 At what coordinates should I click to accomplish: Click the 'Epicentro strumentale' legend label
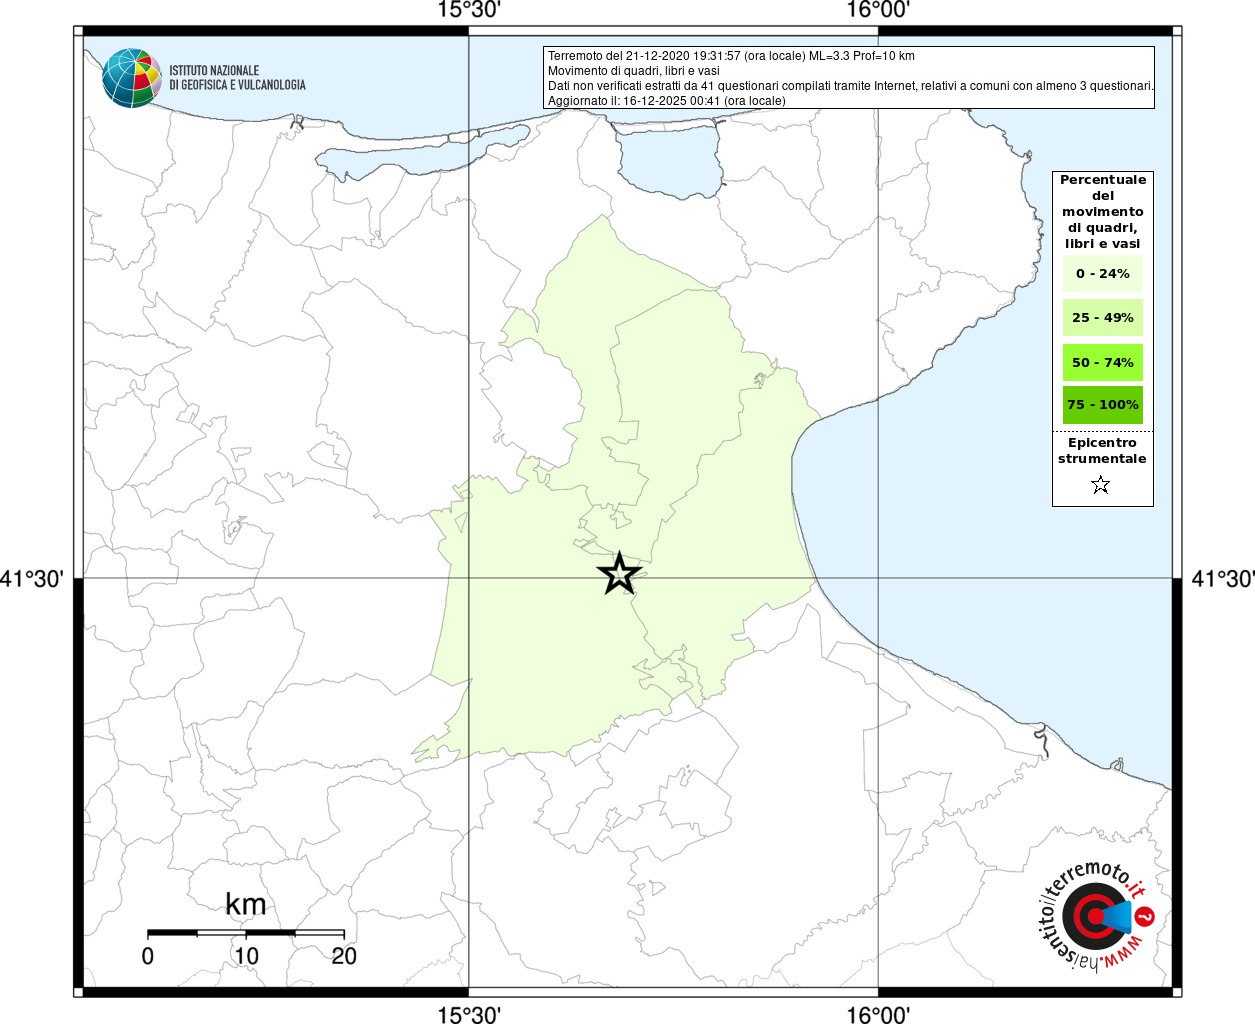point(1102,451)
